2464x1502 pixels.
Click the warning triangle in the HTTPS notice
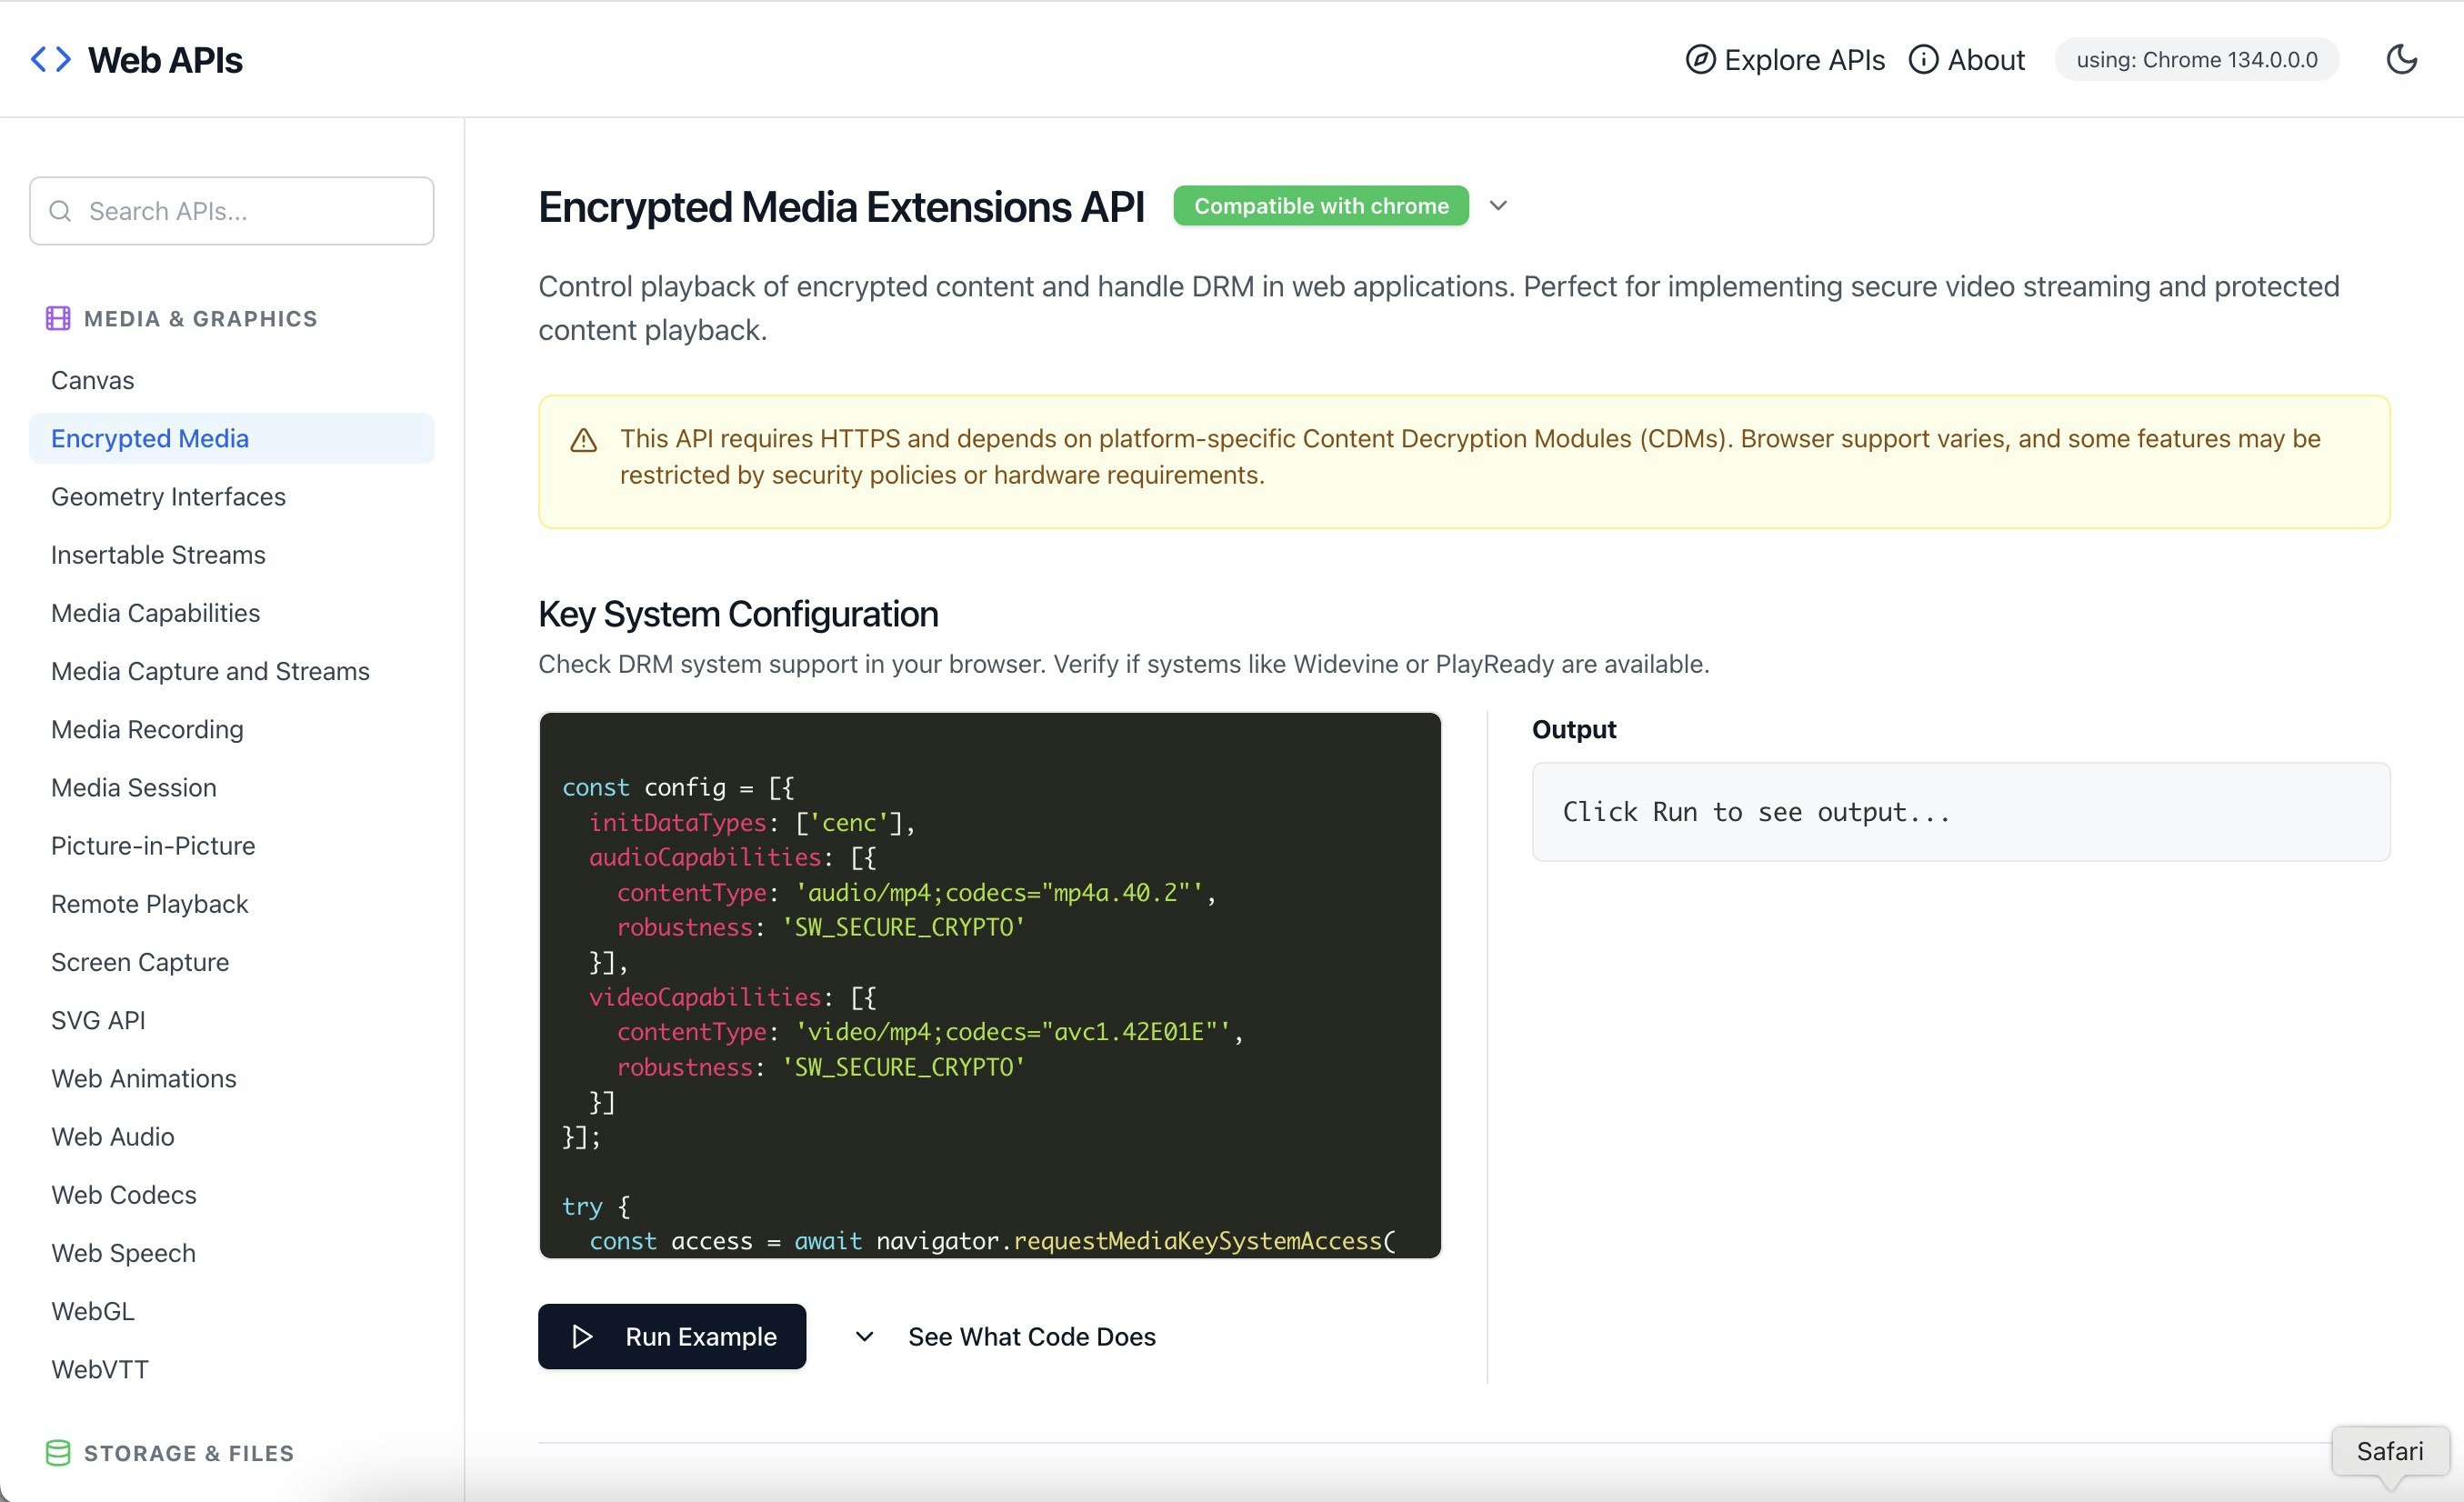click(584, 438)
